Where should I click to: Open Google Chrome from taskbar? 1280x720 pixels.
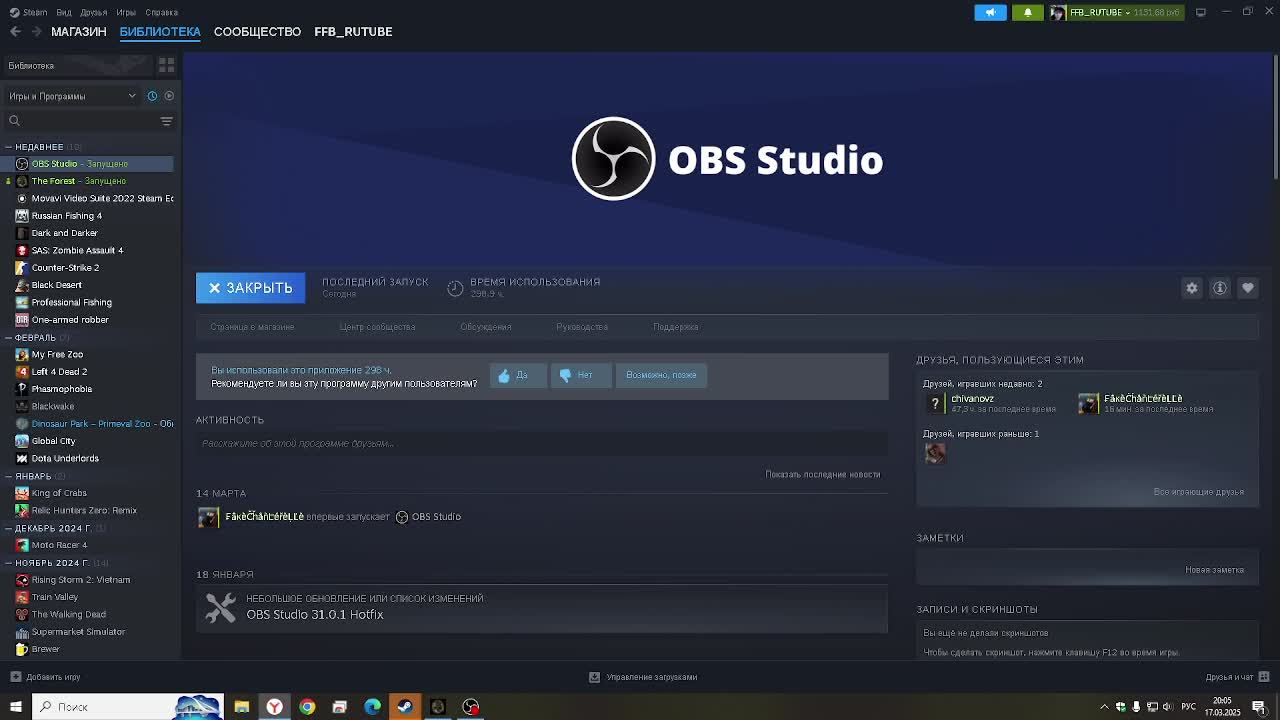[307, 707]
